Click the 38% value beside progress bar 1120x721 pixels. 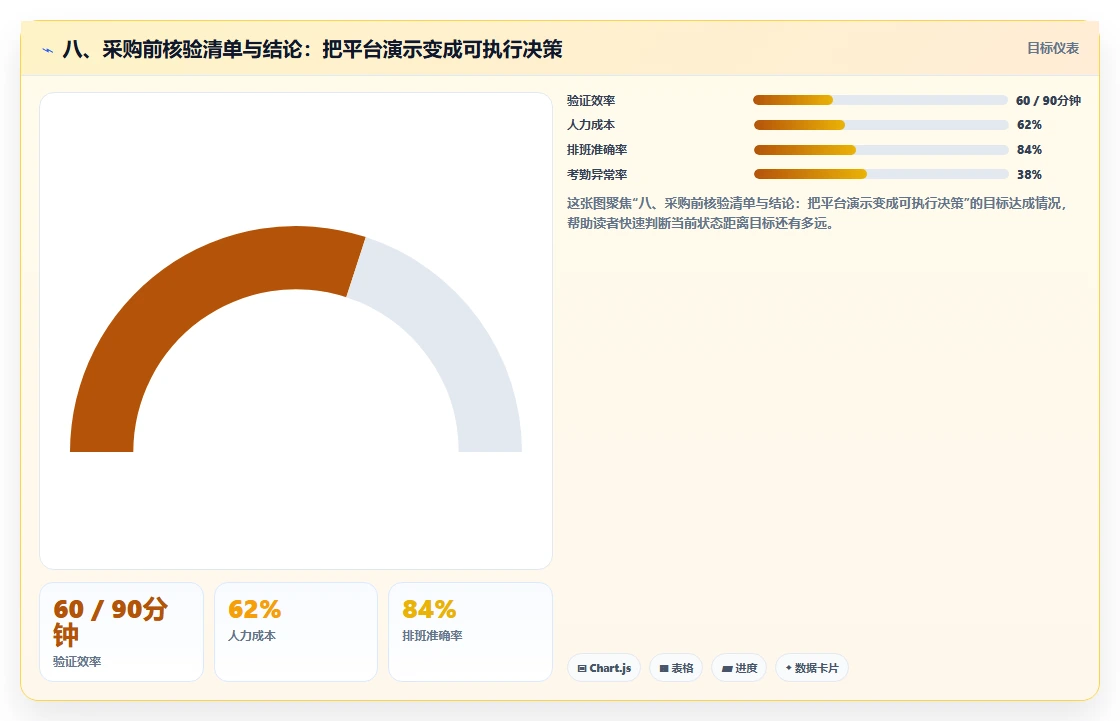tap(1029, 174)
